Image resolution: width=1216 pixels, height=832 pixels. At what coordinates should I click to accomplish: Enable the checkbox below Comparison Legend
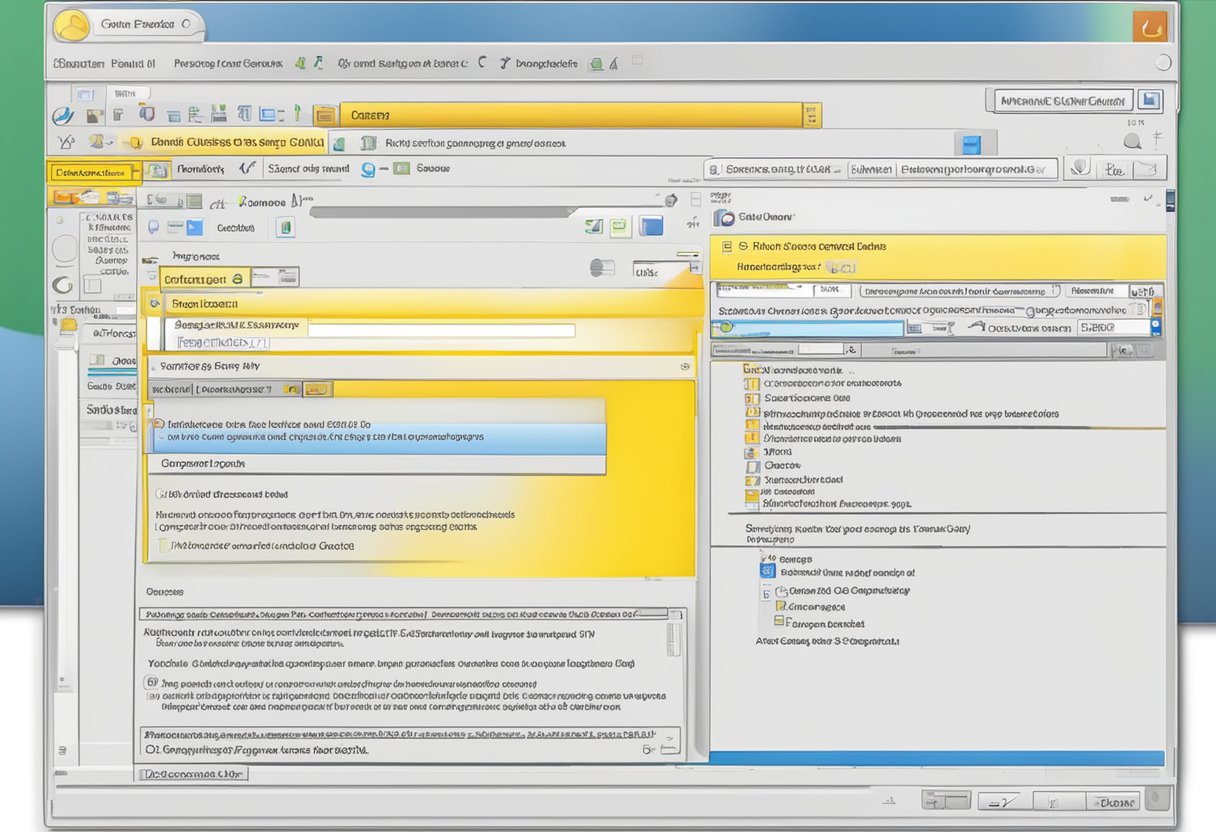pos(161,492)
